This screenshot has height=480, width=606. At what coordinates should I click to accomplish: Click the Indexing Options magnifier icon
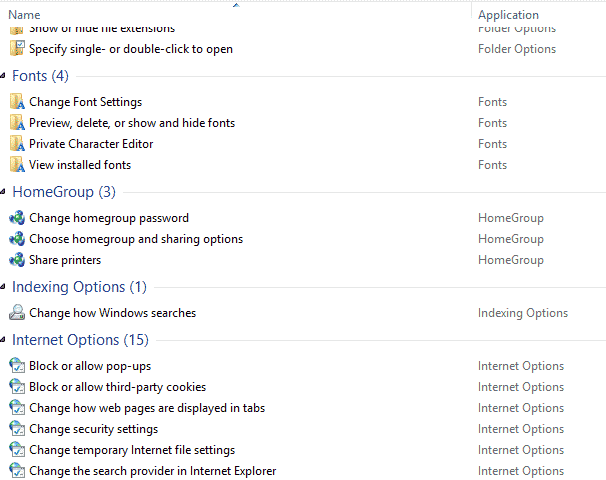[x=16, y=313]
